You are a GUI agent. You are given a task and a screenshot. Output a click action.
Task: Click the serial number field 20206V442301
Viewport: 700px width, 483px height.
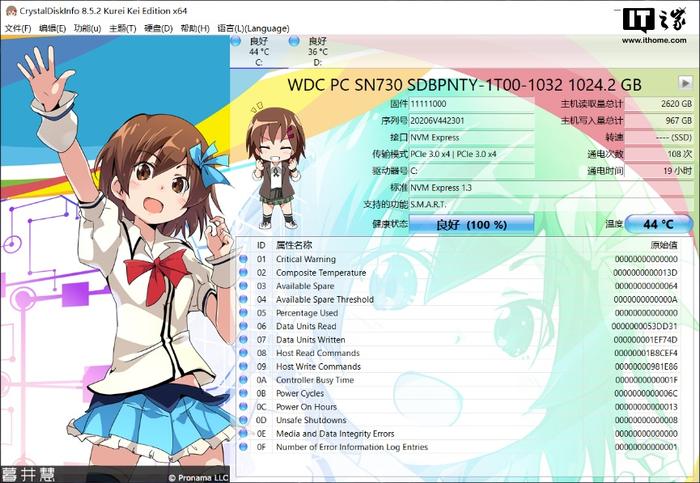click(471, 121)
